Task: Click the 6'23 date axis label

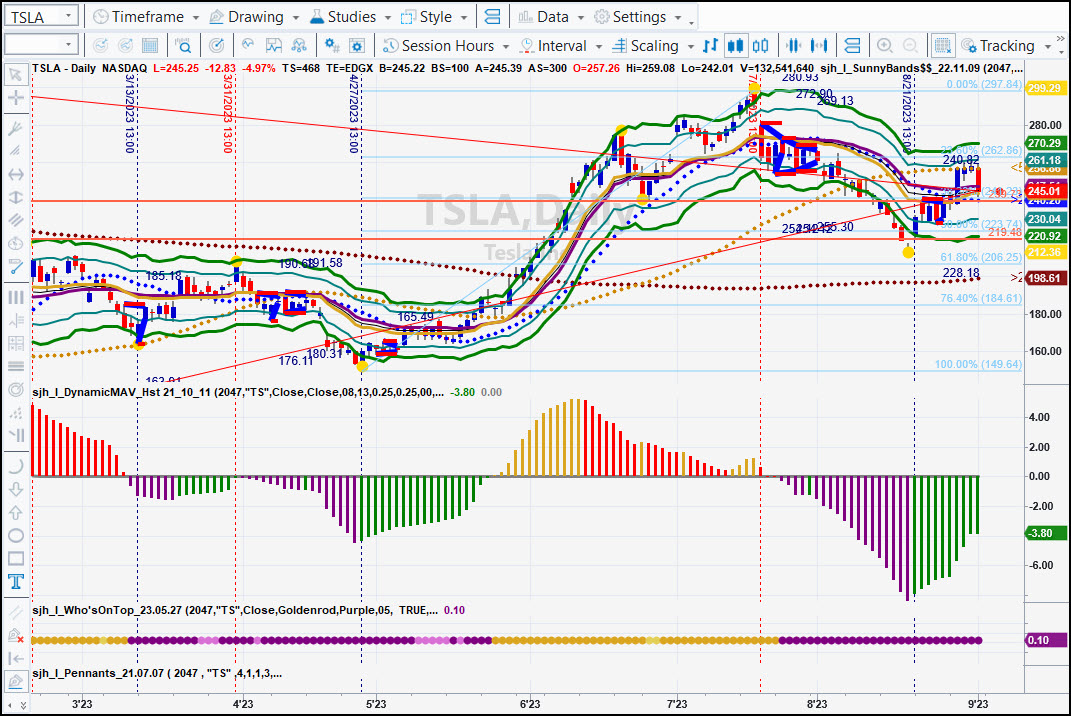Action: (x=529, y=704)
